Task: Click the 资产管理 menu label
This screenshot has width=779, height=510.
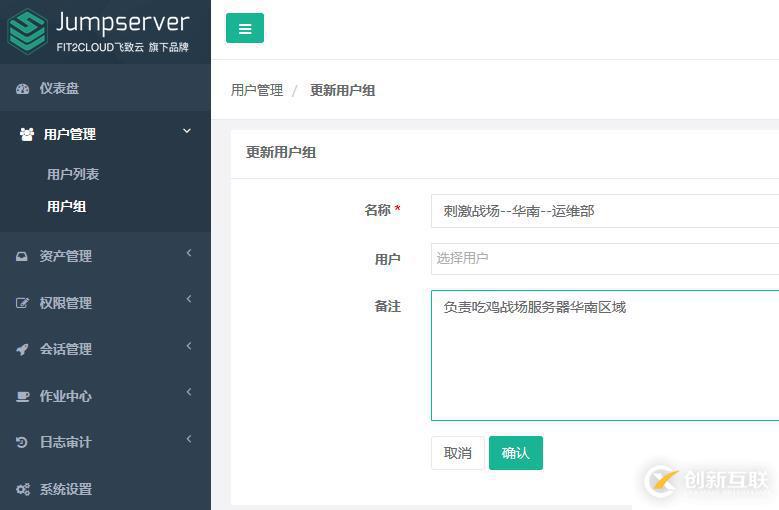Action: pos(66,256)
